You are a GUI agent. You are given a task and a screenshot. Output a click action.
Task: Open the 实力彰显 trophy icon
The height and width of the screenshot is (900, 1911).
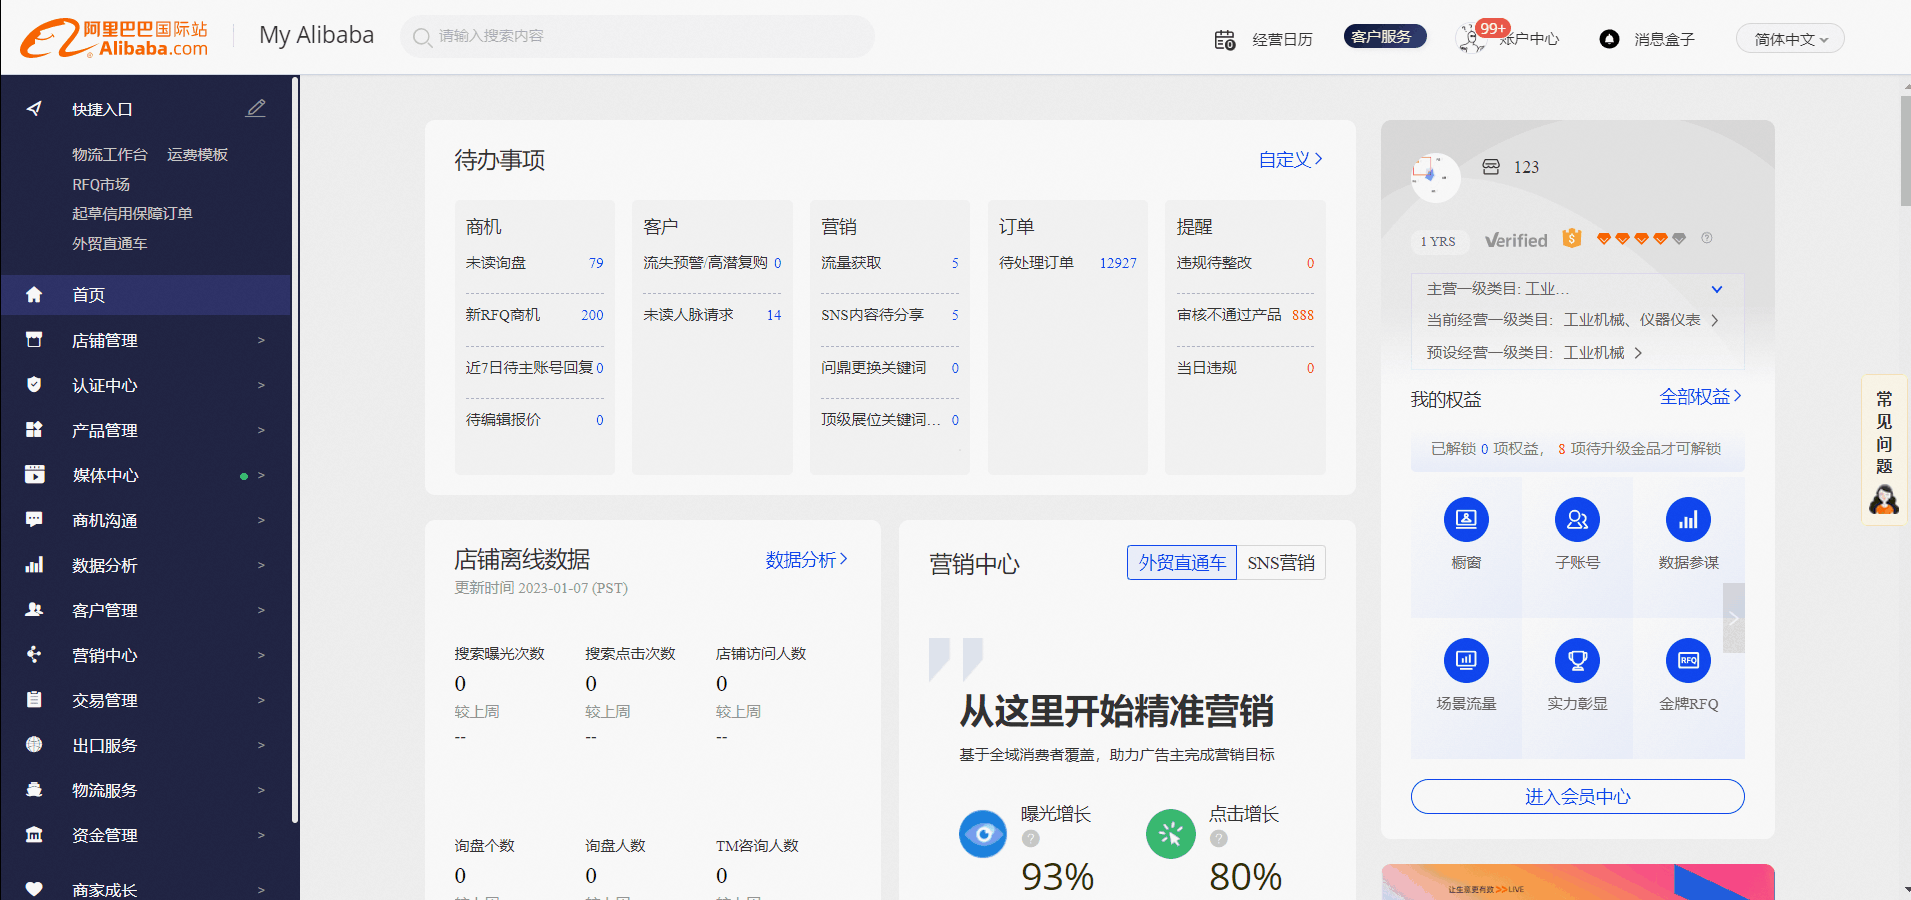click(x=1577, y=660)
